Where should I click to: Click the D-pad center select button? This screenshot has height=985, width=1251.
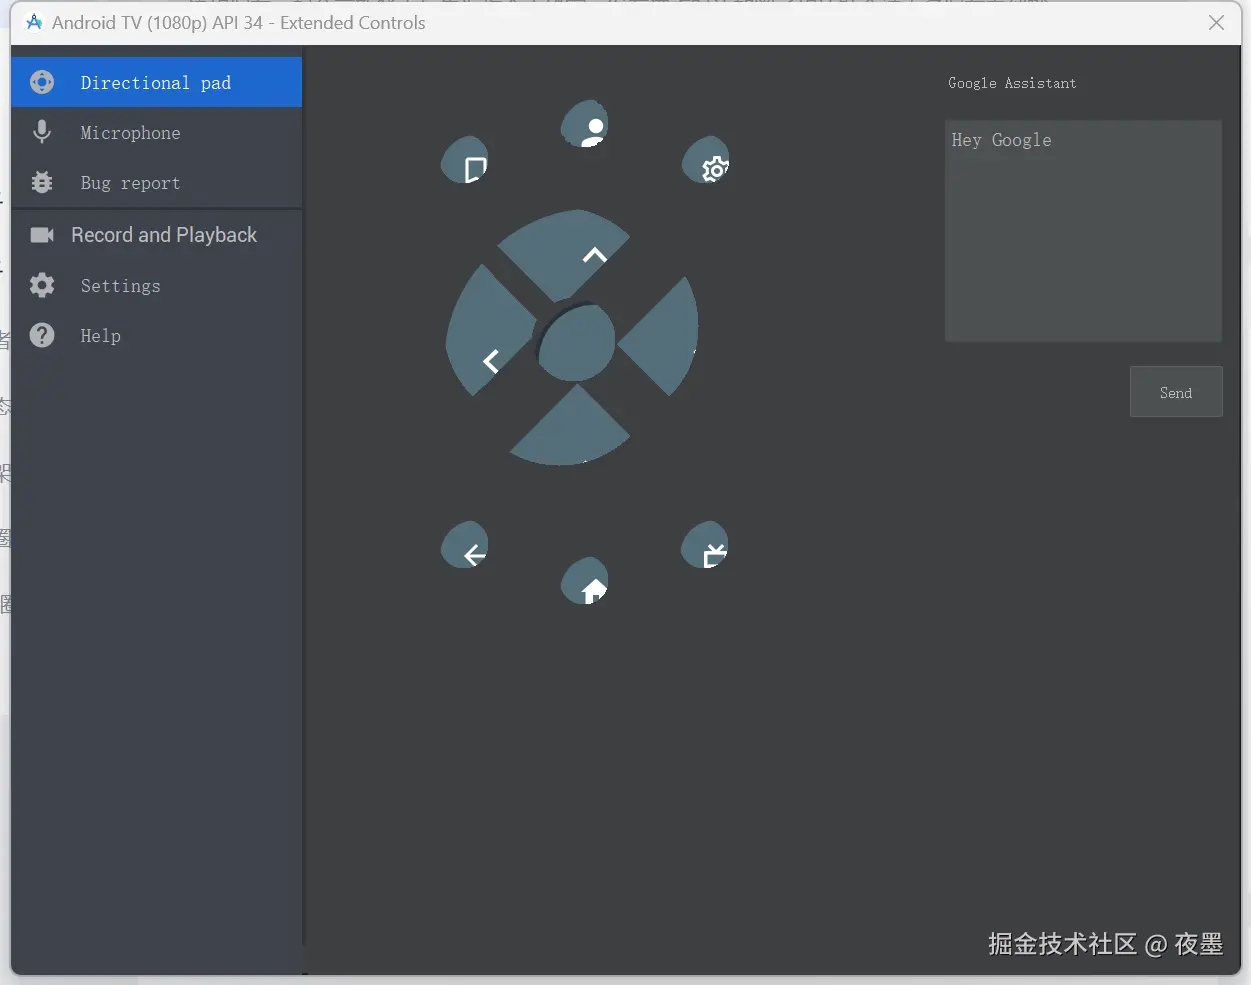coord(576,343)
